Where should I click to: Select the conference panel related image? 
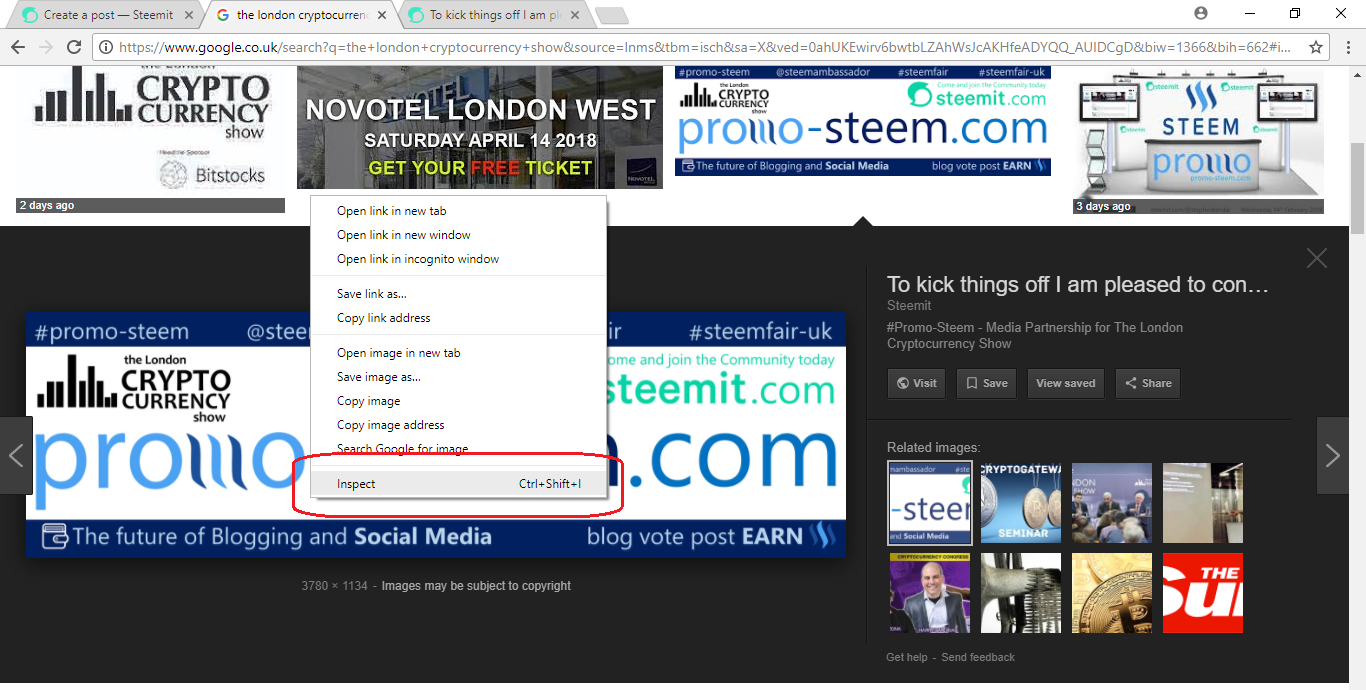coord(1112,503)
